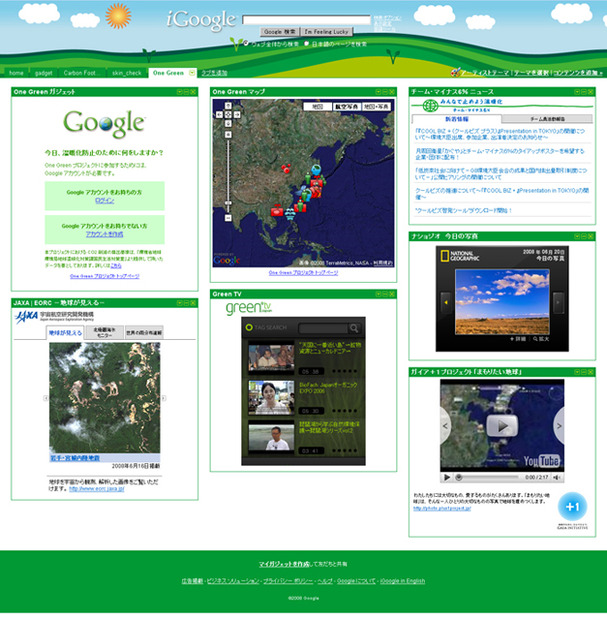The width and height of the screenshot is (607, 620).
Task: Open the Green TV gadget menu dropdown
Action: point(379,294)
